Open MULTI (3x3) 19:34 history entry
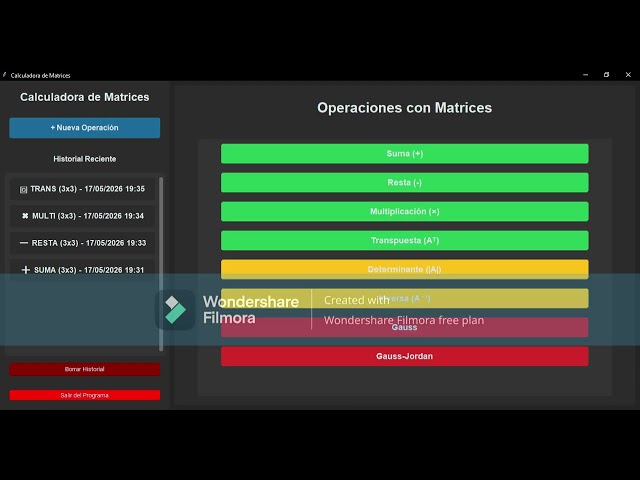The width and height of the screenshot is (640, 480). [82, 216]
